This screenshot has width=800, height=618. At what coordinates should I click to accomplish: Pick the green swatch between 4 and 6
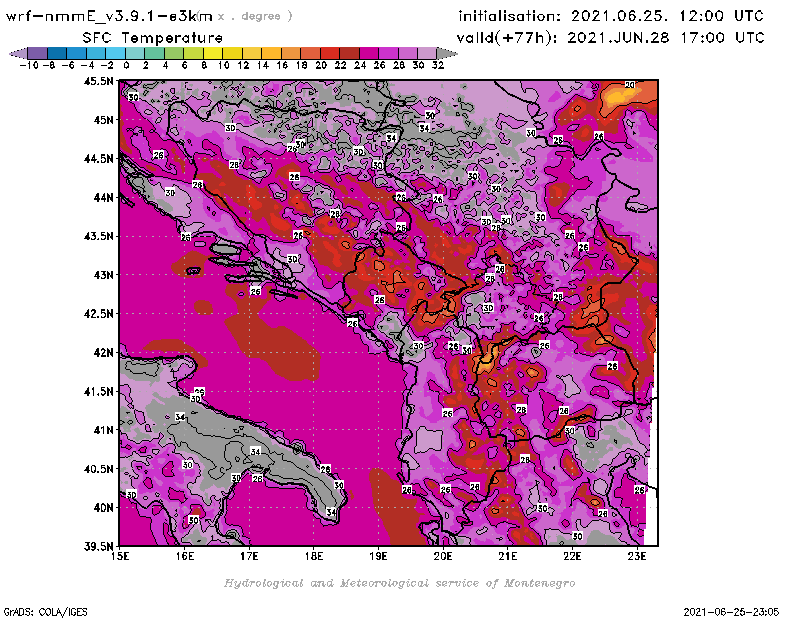(x=174, y=52)
